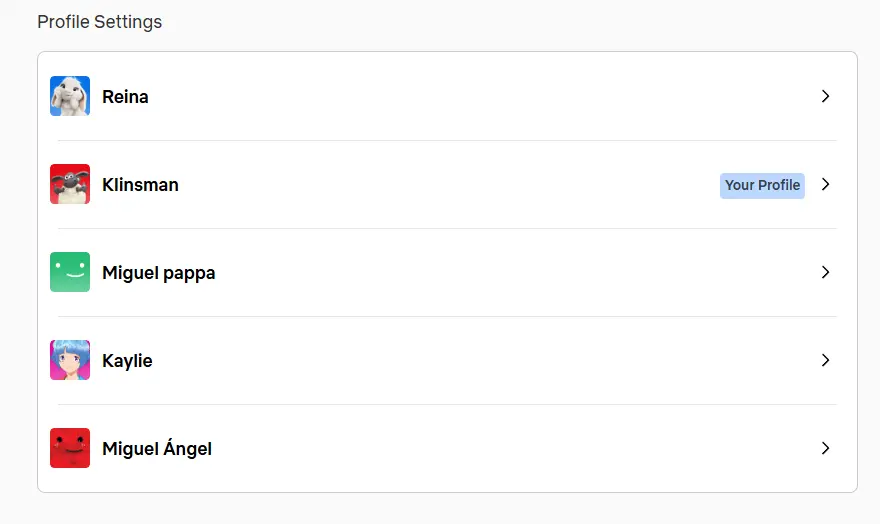
Task: Click Klinsman's Shaun the Sheep avatar
Action: (70, 184)
